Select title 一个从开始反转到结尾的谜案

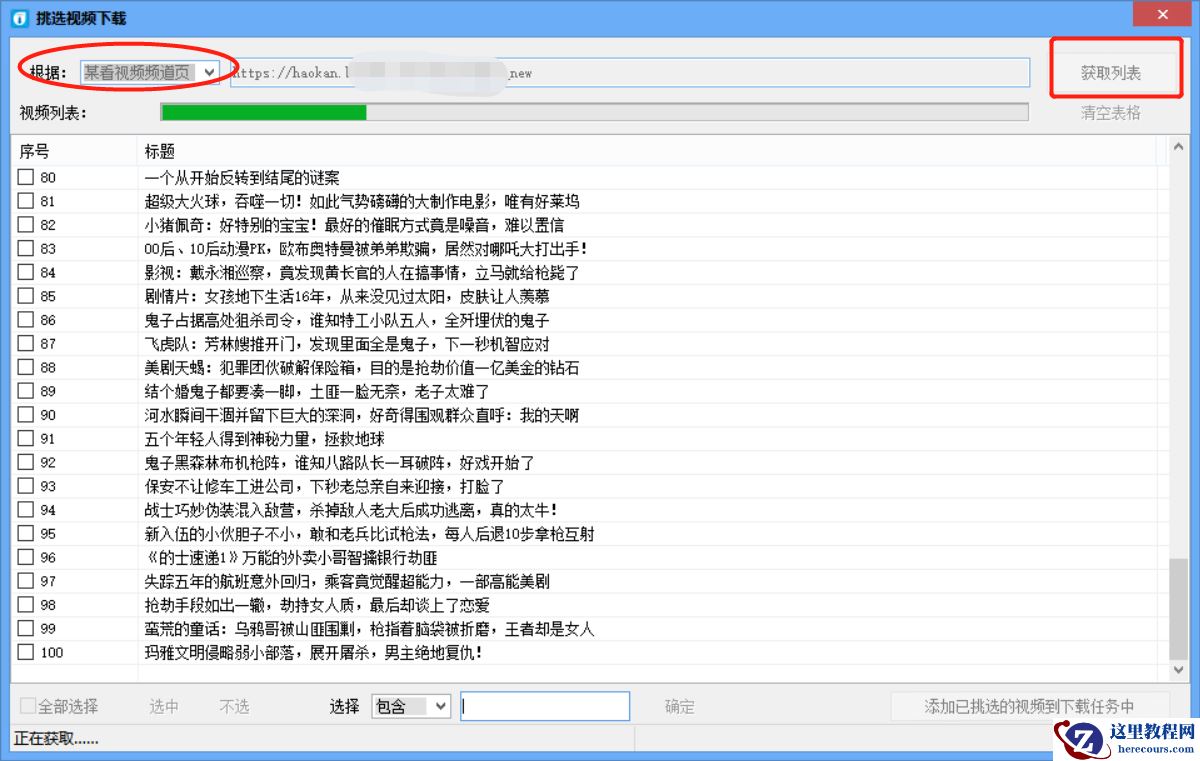coord(242,178)
